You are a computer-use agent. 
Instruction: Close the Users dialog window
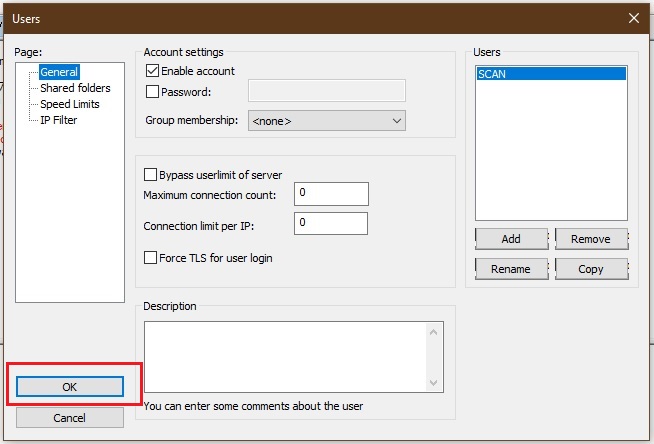[x=633, y=17]
